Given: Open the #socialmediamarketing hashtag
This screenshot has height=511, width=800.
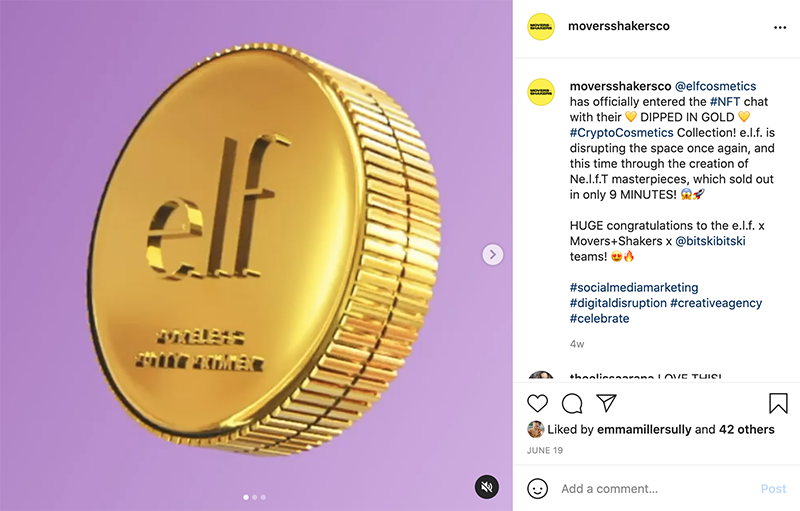Looking at the screenshot, I should click(634, 288).
